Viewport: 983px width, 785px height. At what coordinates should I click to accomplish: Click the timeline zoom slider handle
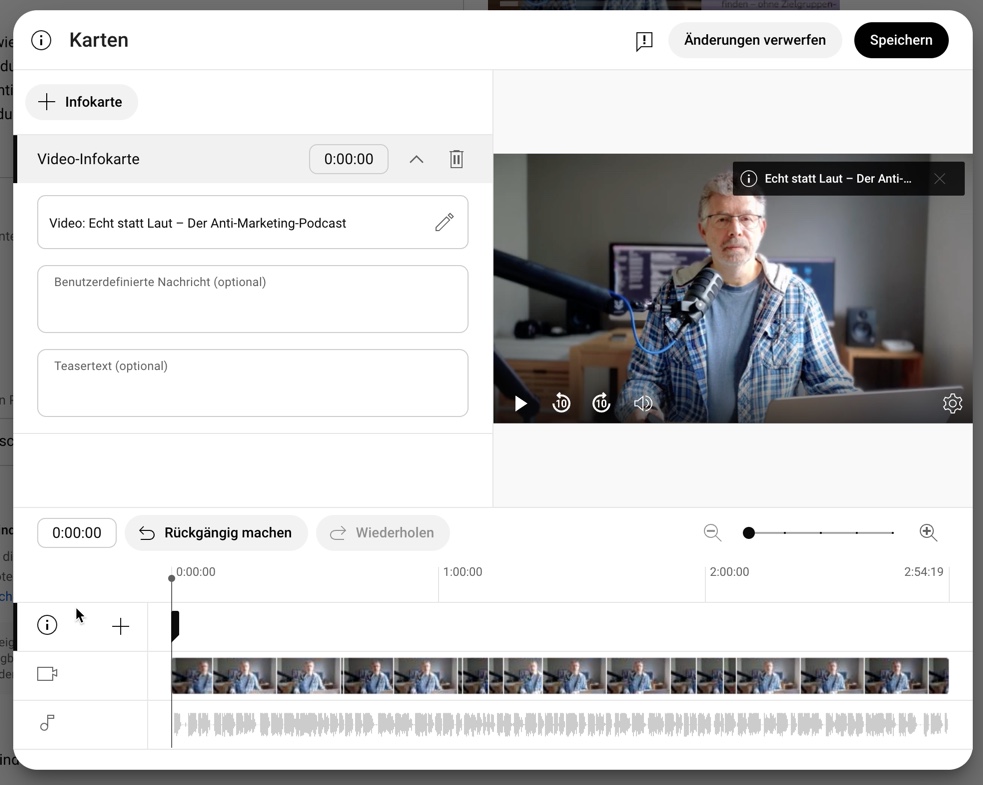coord(749,533)
